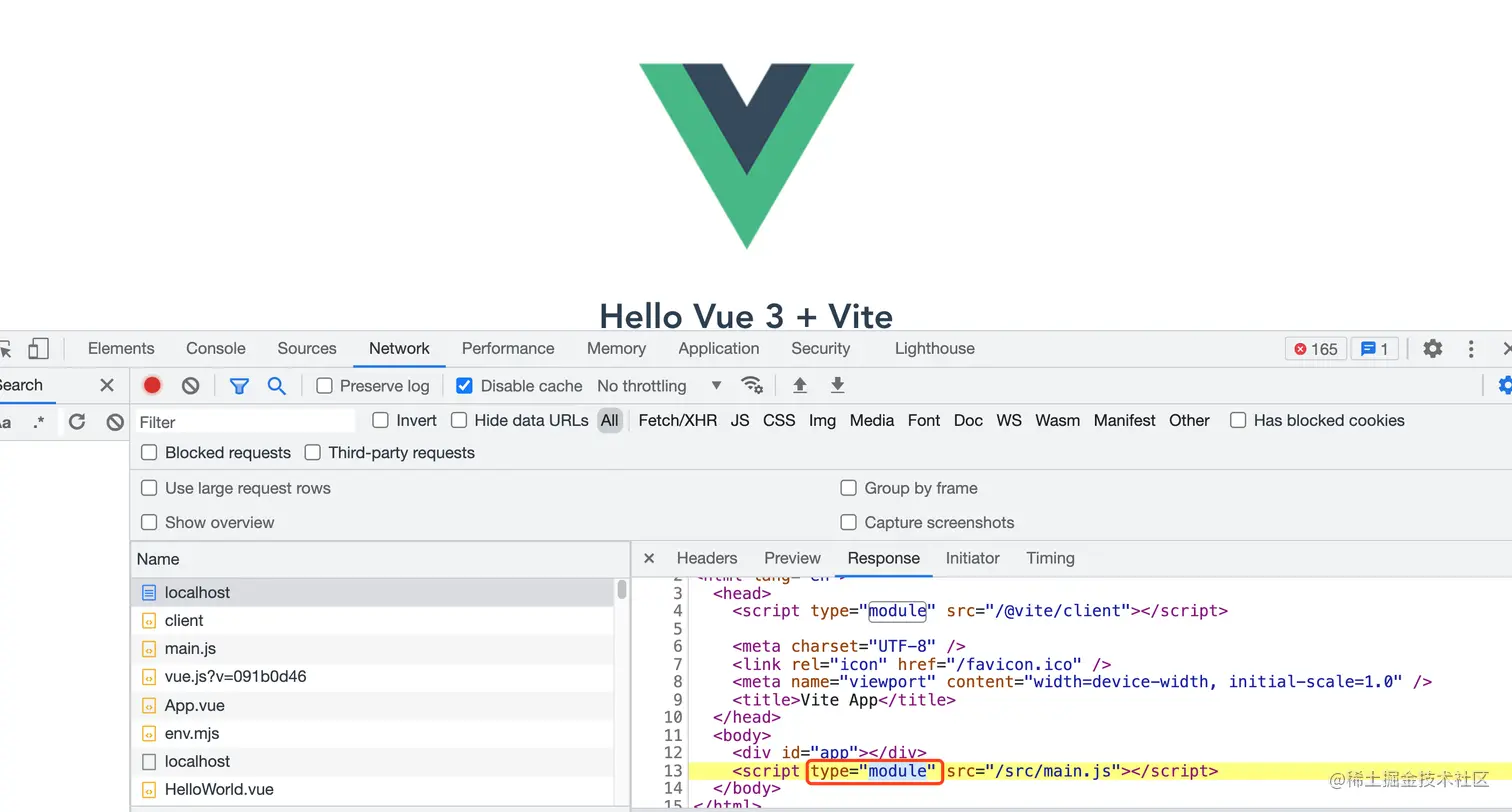Select vue.js?v=091b0d46 request
The image size is (1512, 812).
click(373, 676)
